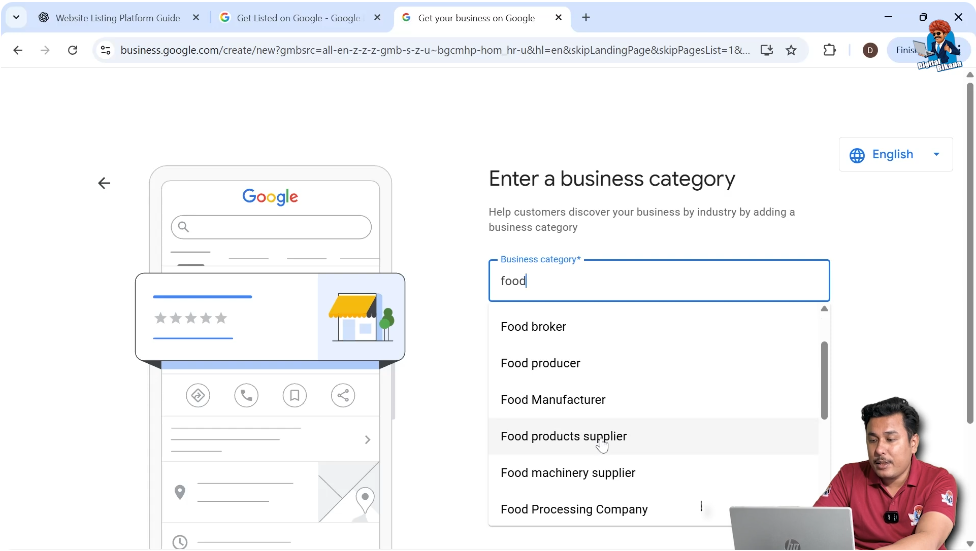Close the Get Listed on Google tab

coord(377,17)
